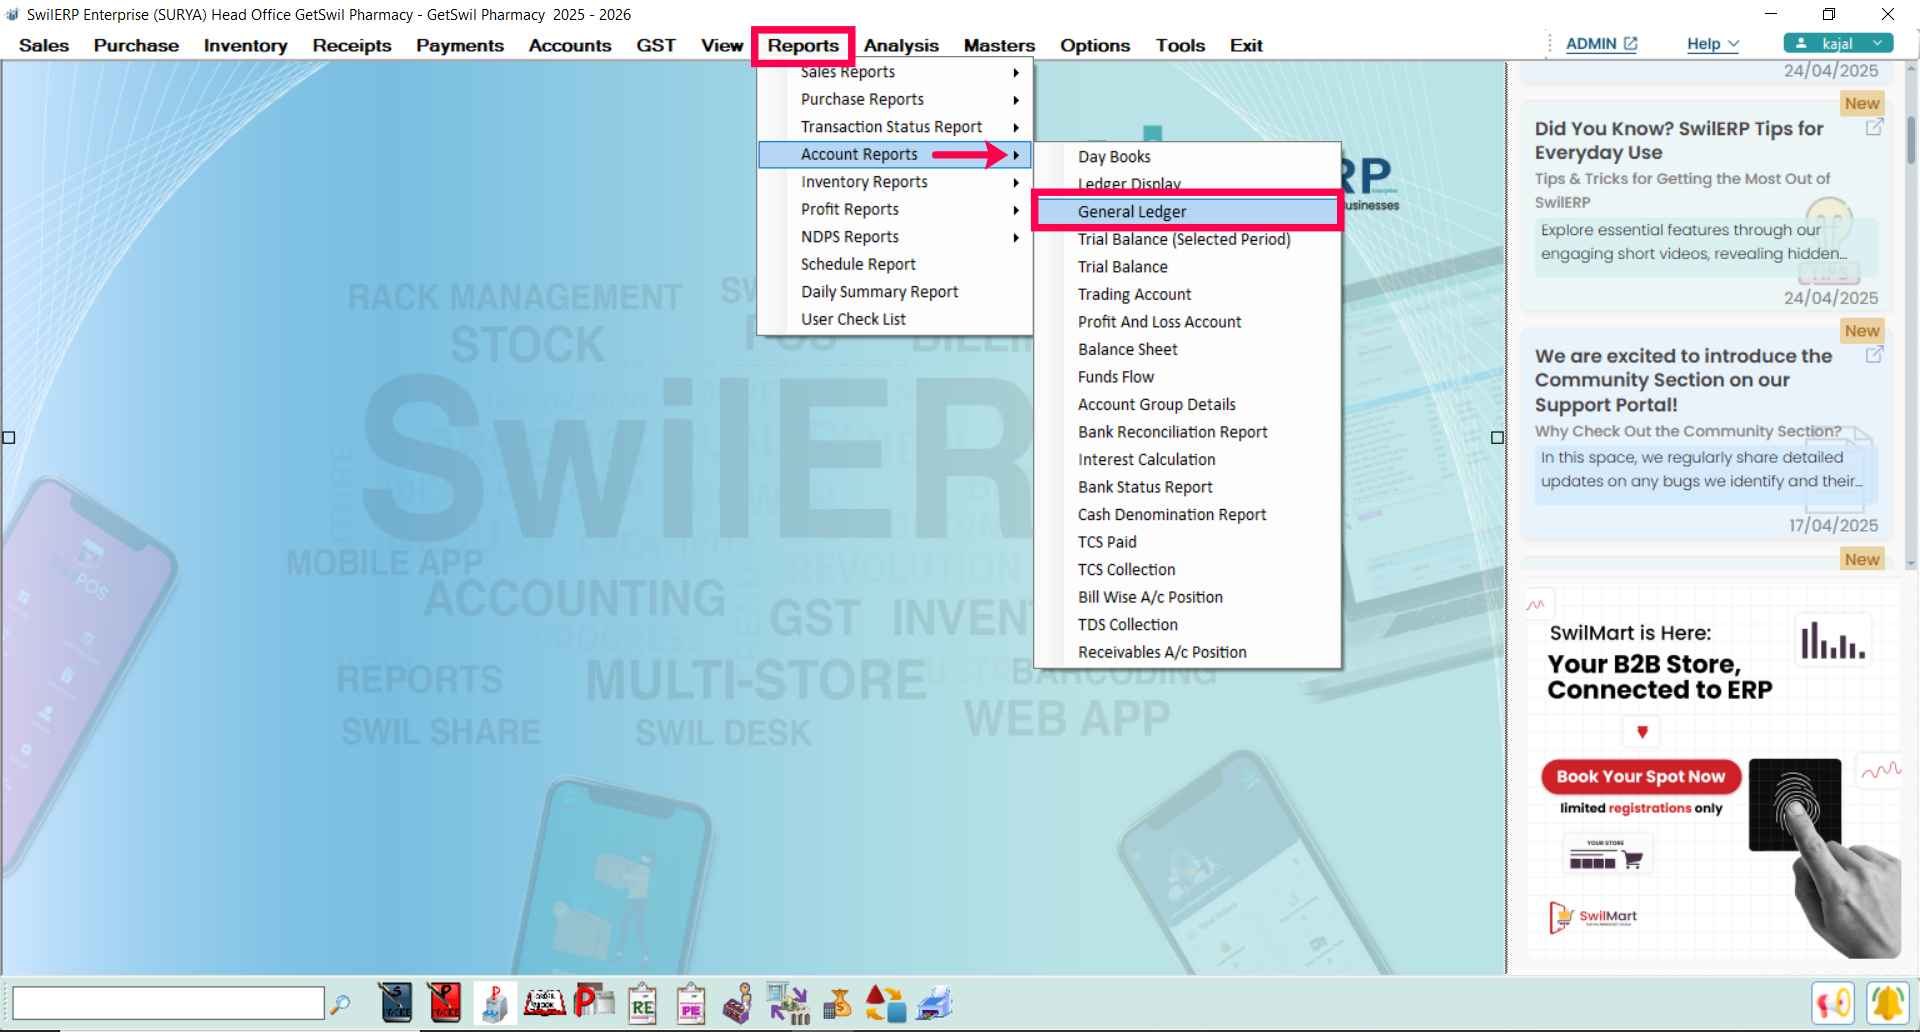Open external link on SwilERP Tips card
This screenshot has height=1032, width=1920.
(1875, 127)
